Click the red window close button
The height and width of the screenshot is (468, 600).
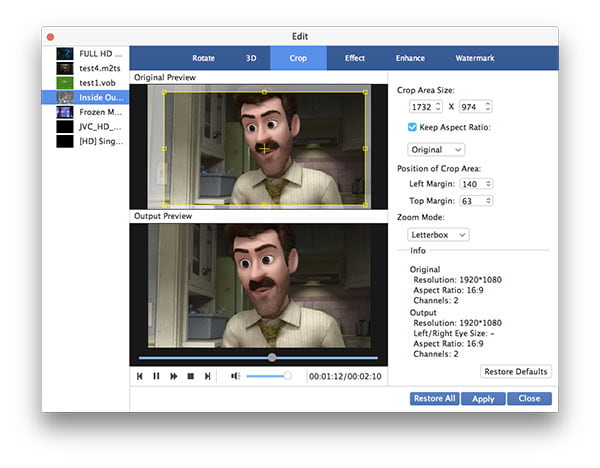(50, 37)
